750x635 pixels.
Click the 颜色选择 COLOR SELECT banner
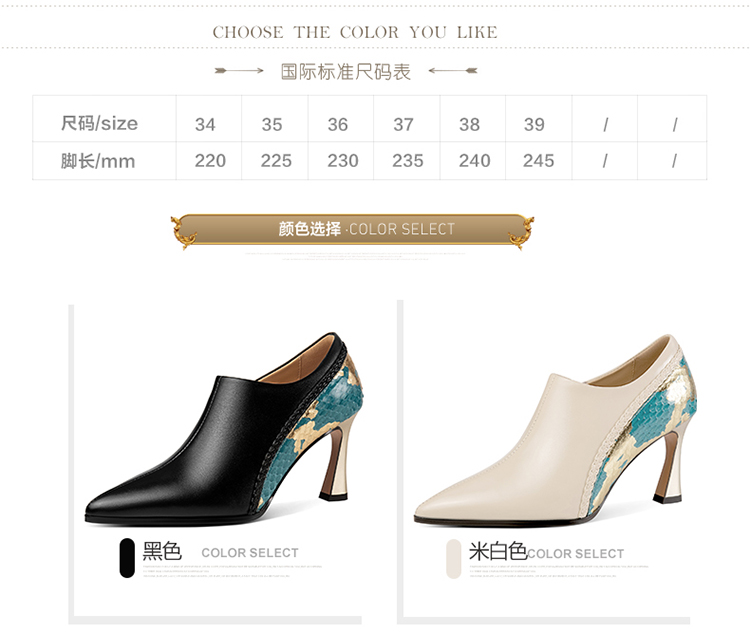click(x=353, y=230)
